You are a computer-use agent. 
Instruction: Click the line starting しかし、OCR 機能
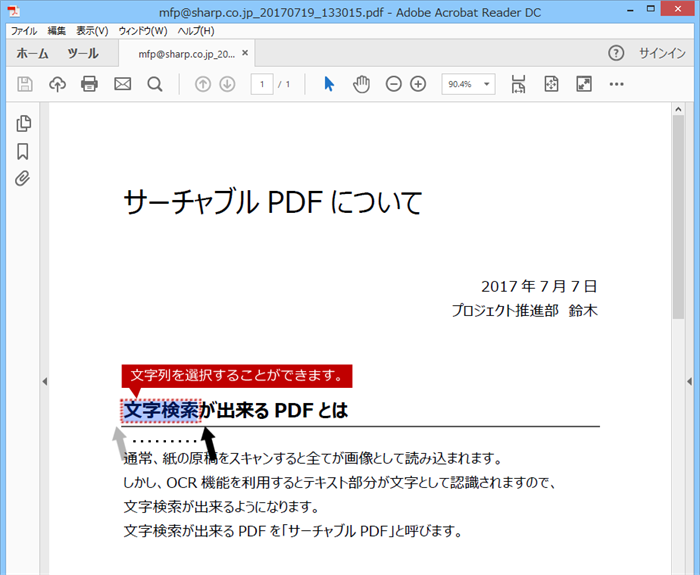tap(339, 483)
